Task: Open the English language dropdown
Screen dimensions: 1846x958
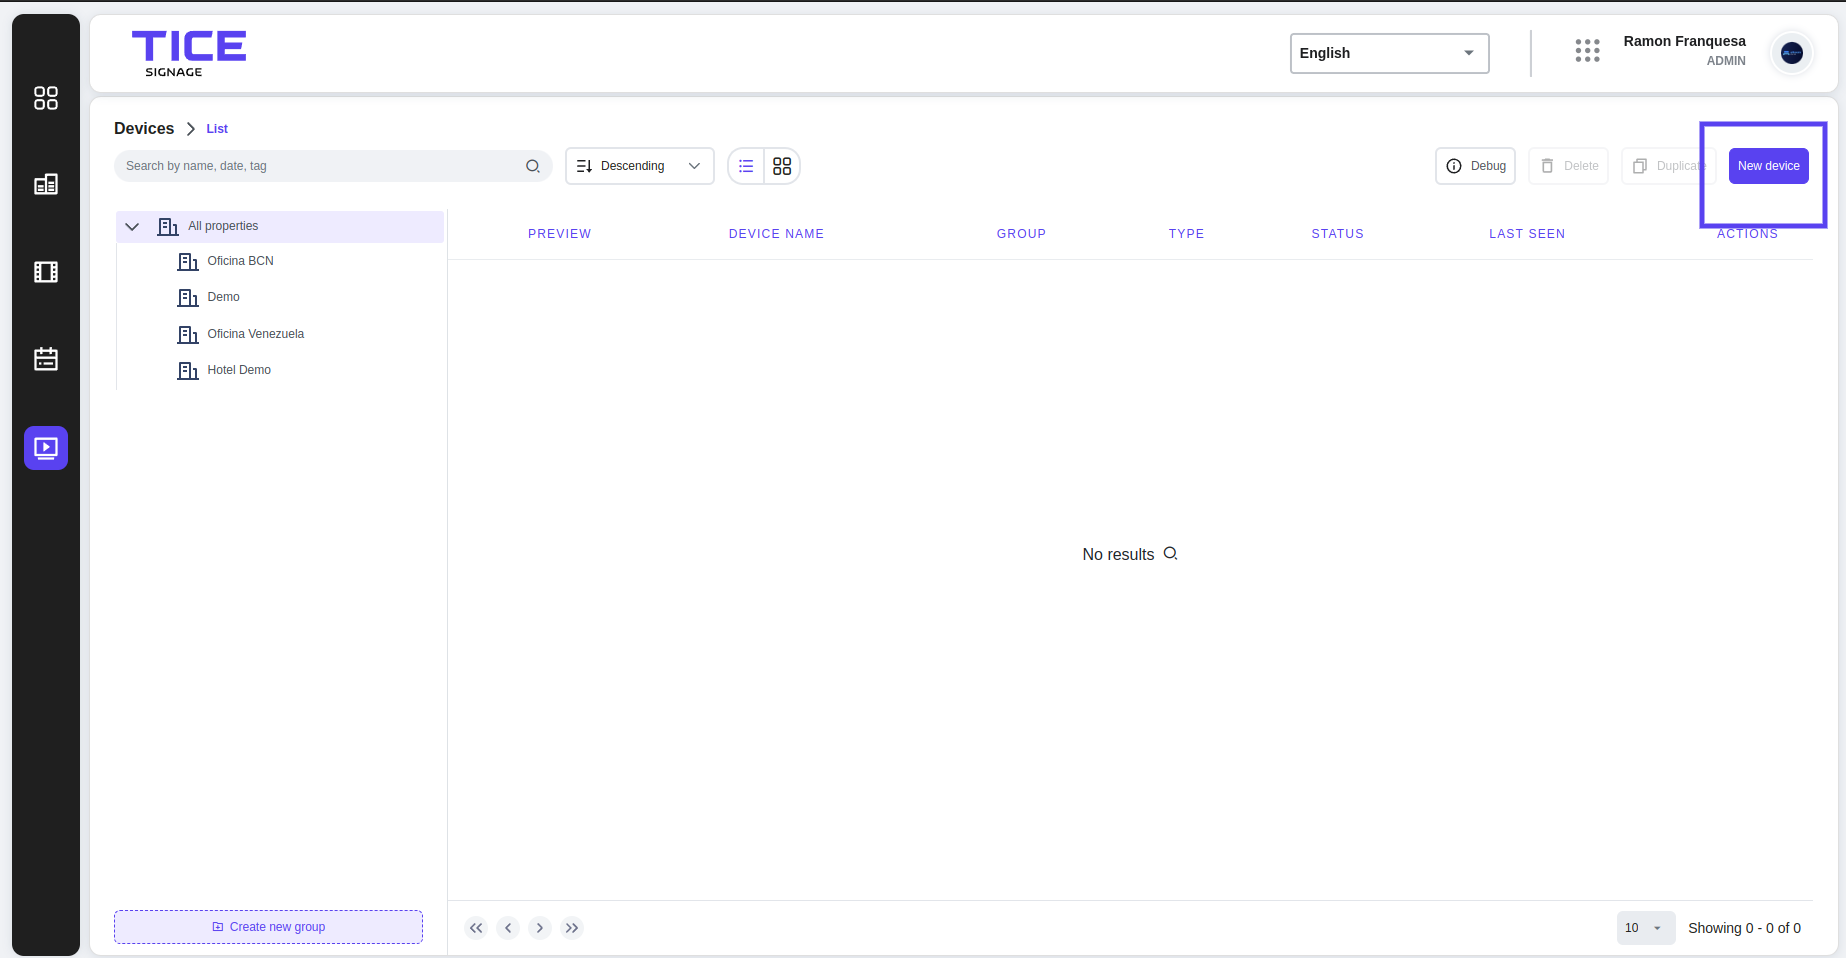Action: click(x=1388, y=53)
